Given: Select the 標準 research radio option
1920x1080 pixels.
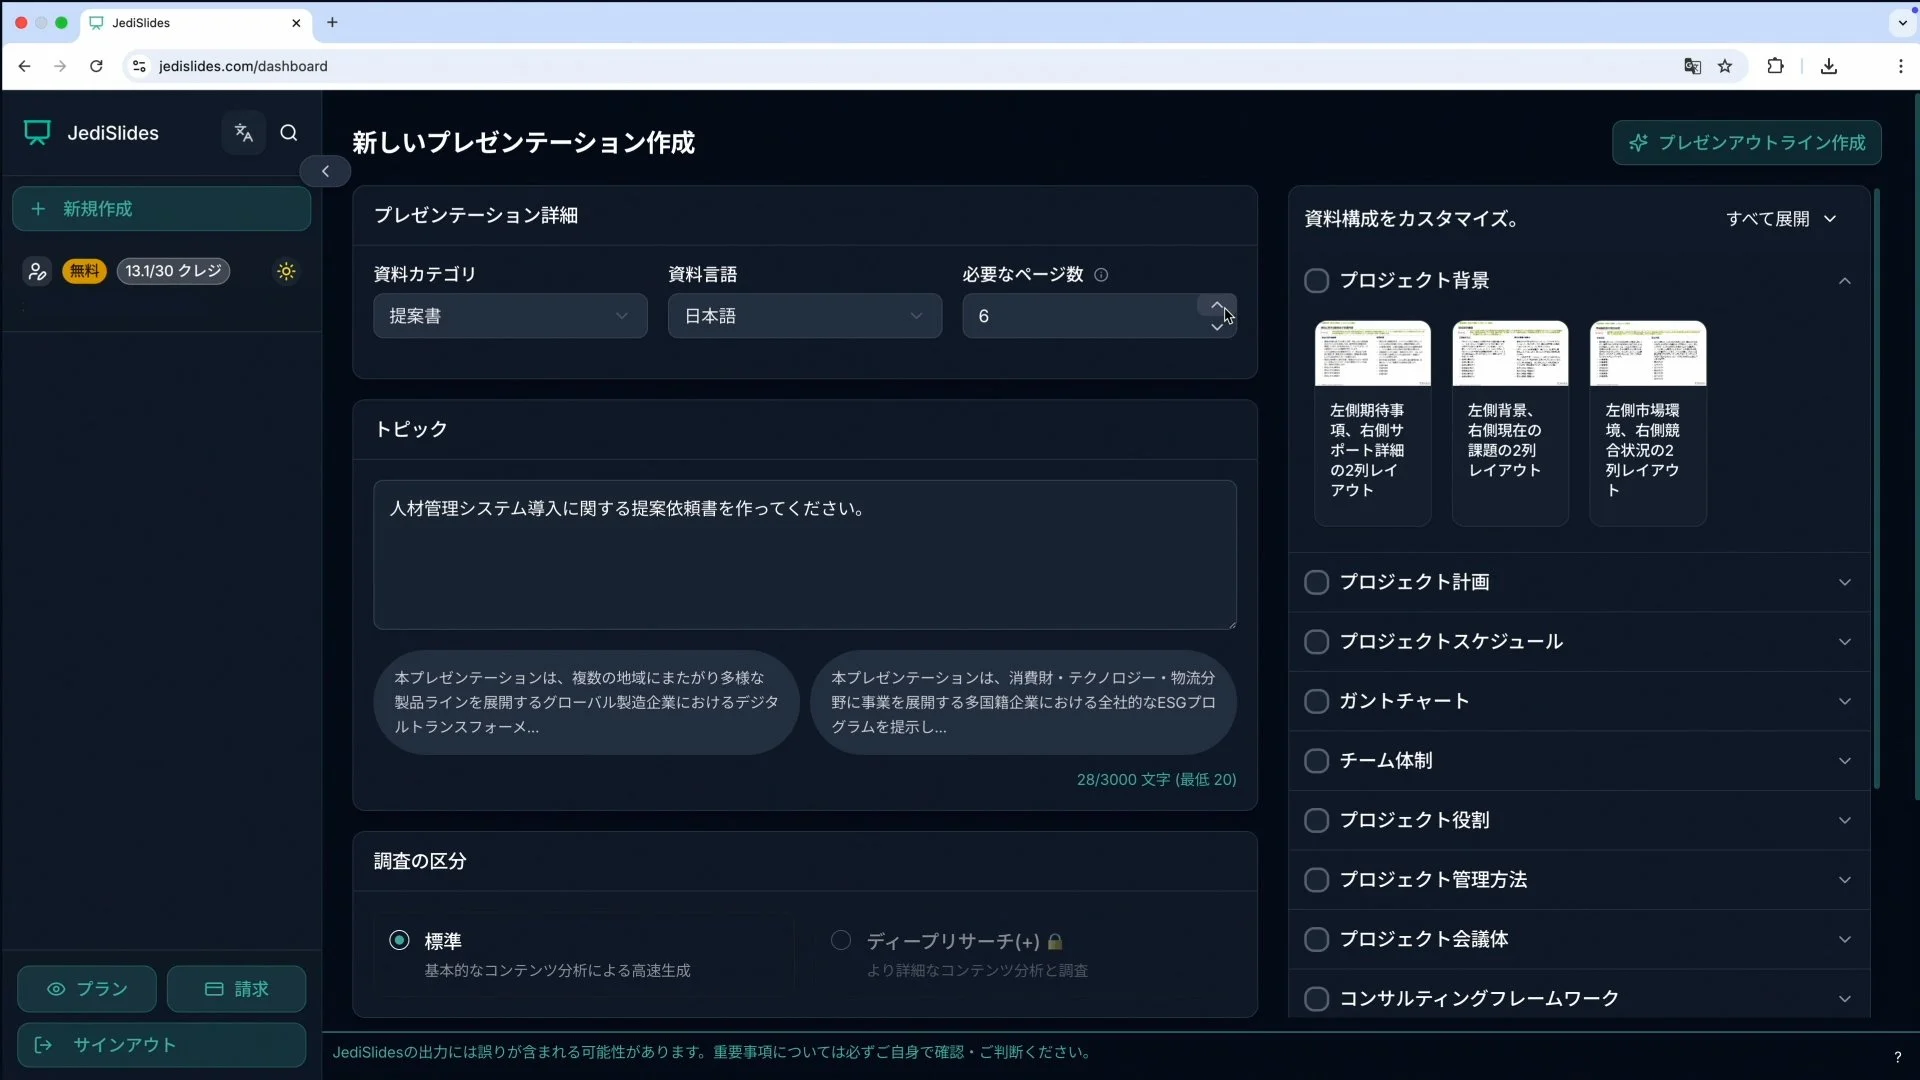Looking at the screenshot, I should [399, 940].
